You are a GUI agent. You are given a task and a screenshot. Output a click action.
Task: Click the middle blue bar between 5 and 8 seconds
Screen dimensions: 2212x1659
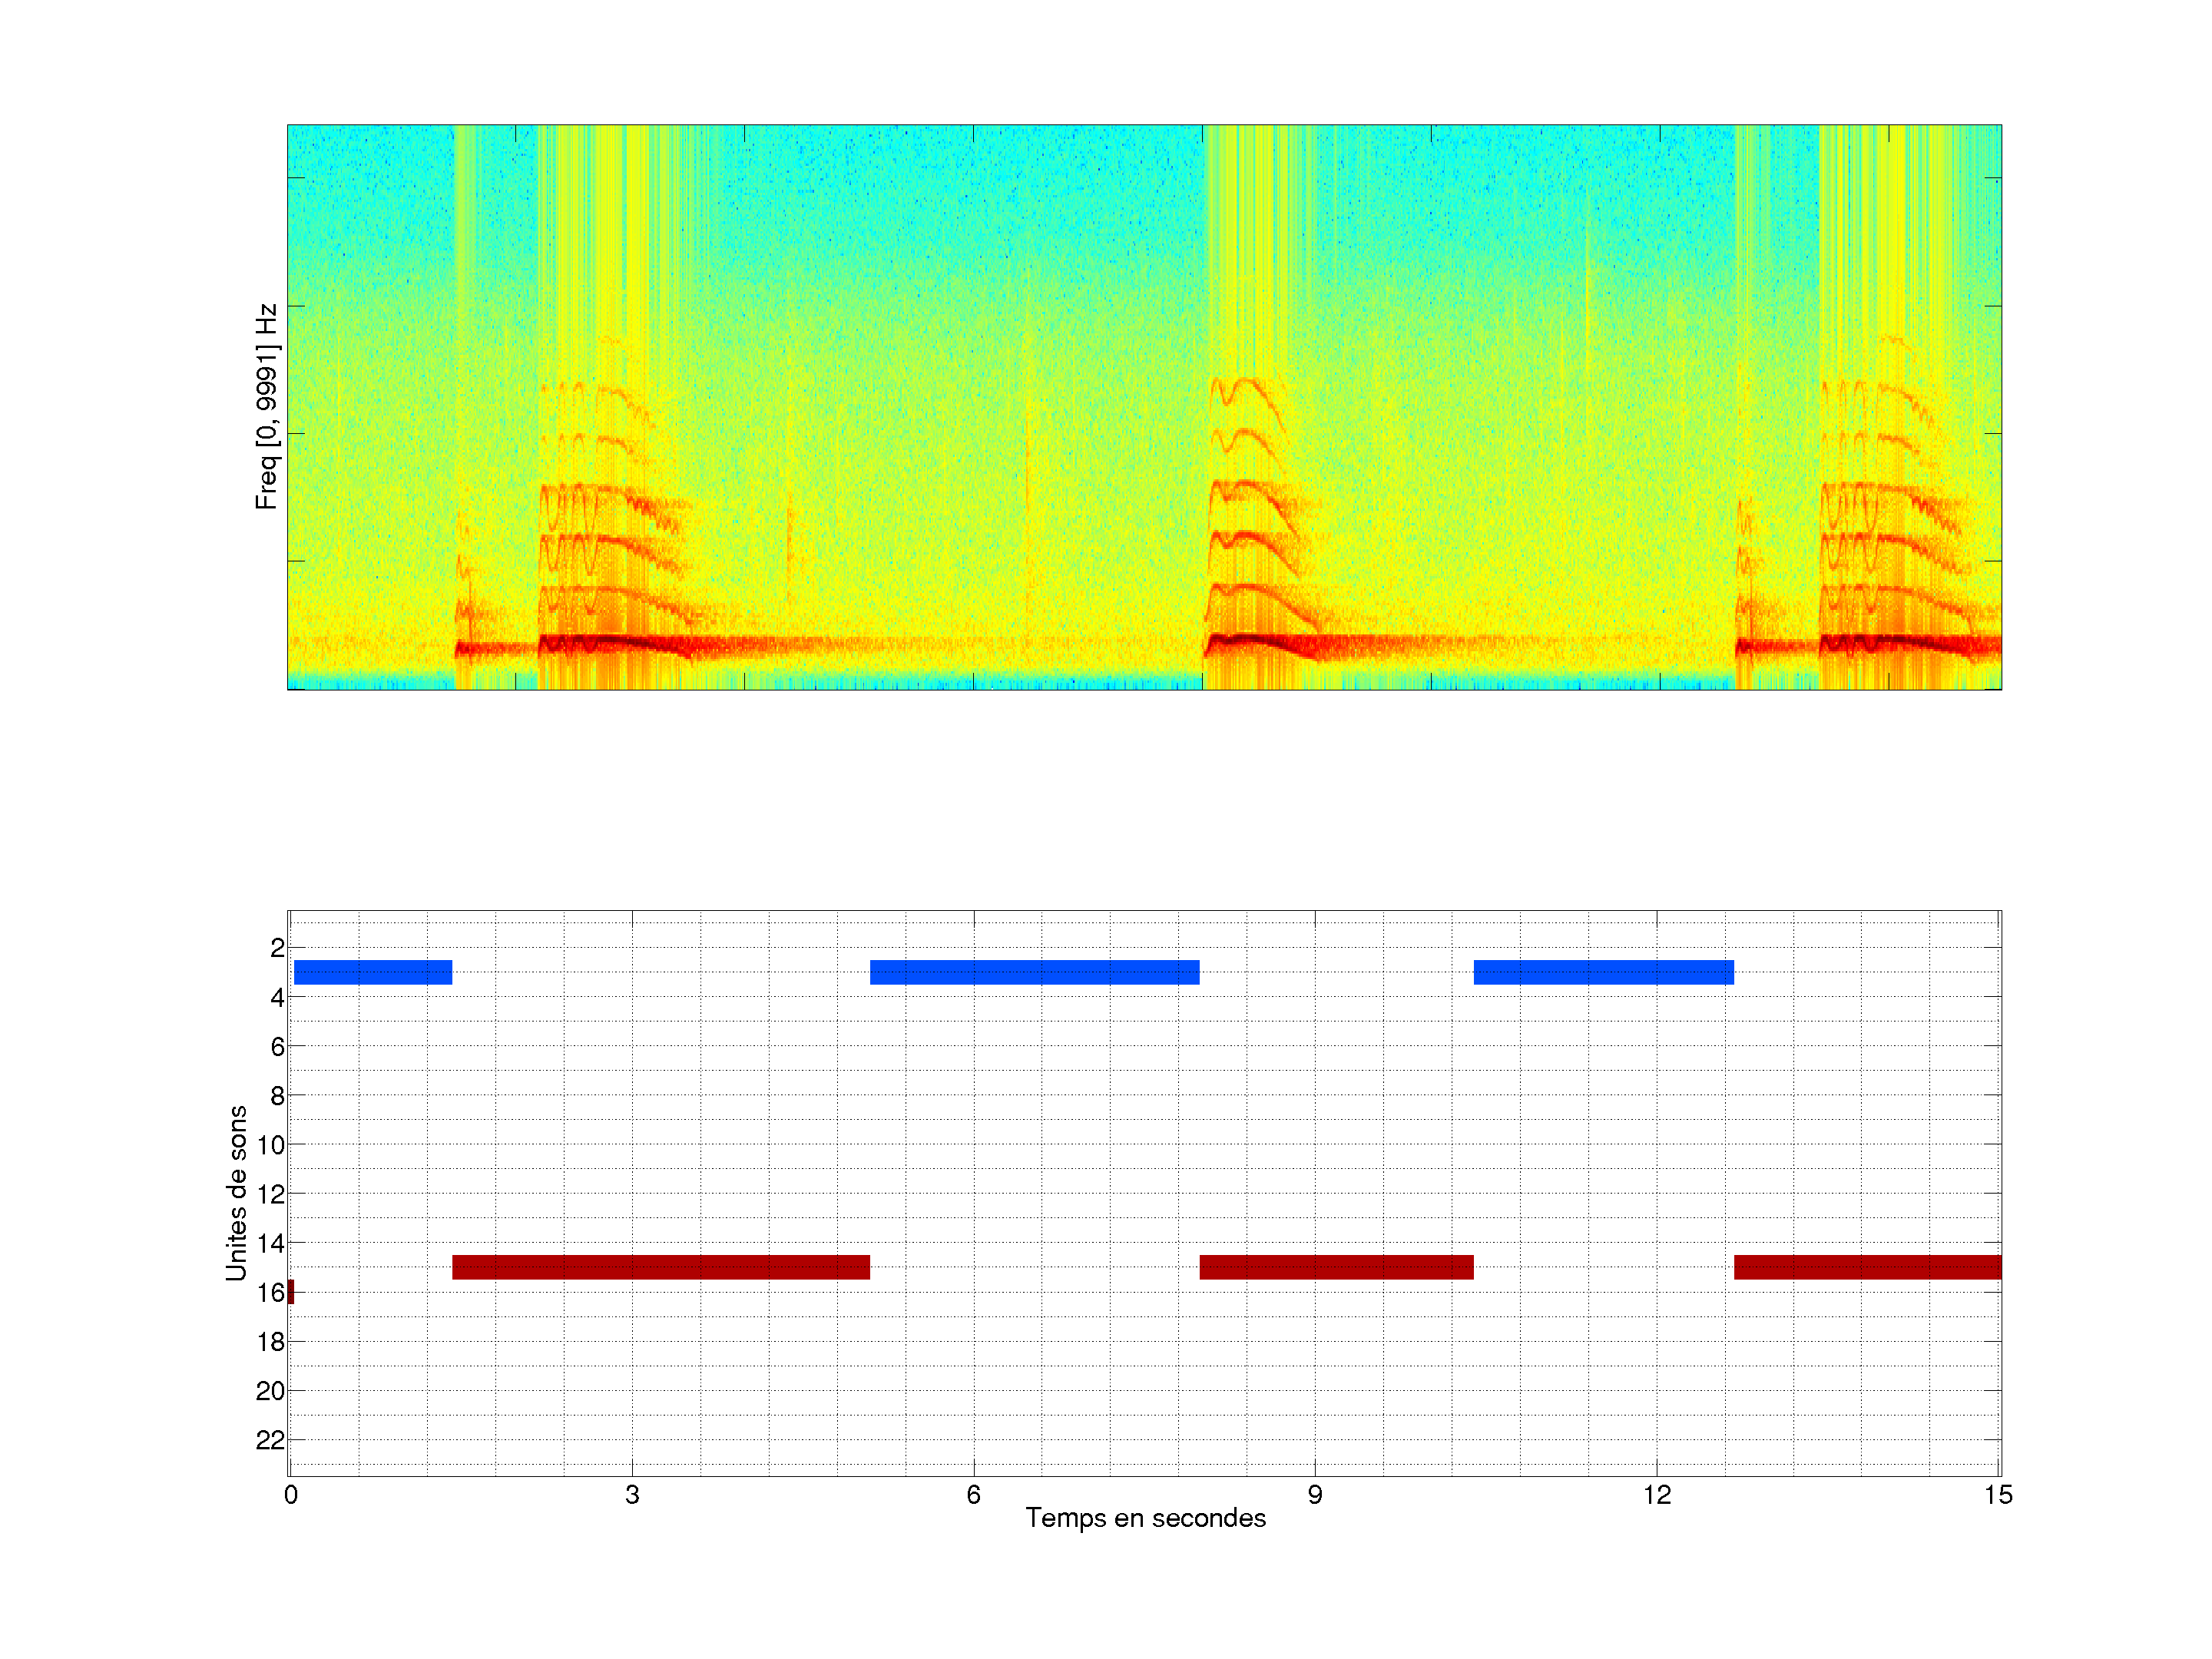point(1034,972)
